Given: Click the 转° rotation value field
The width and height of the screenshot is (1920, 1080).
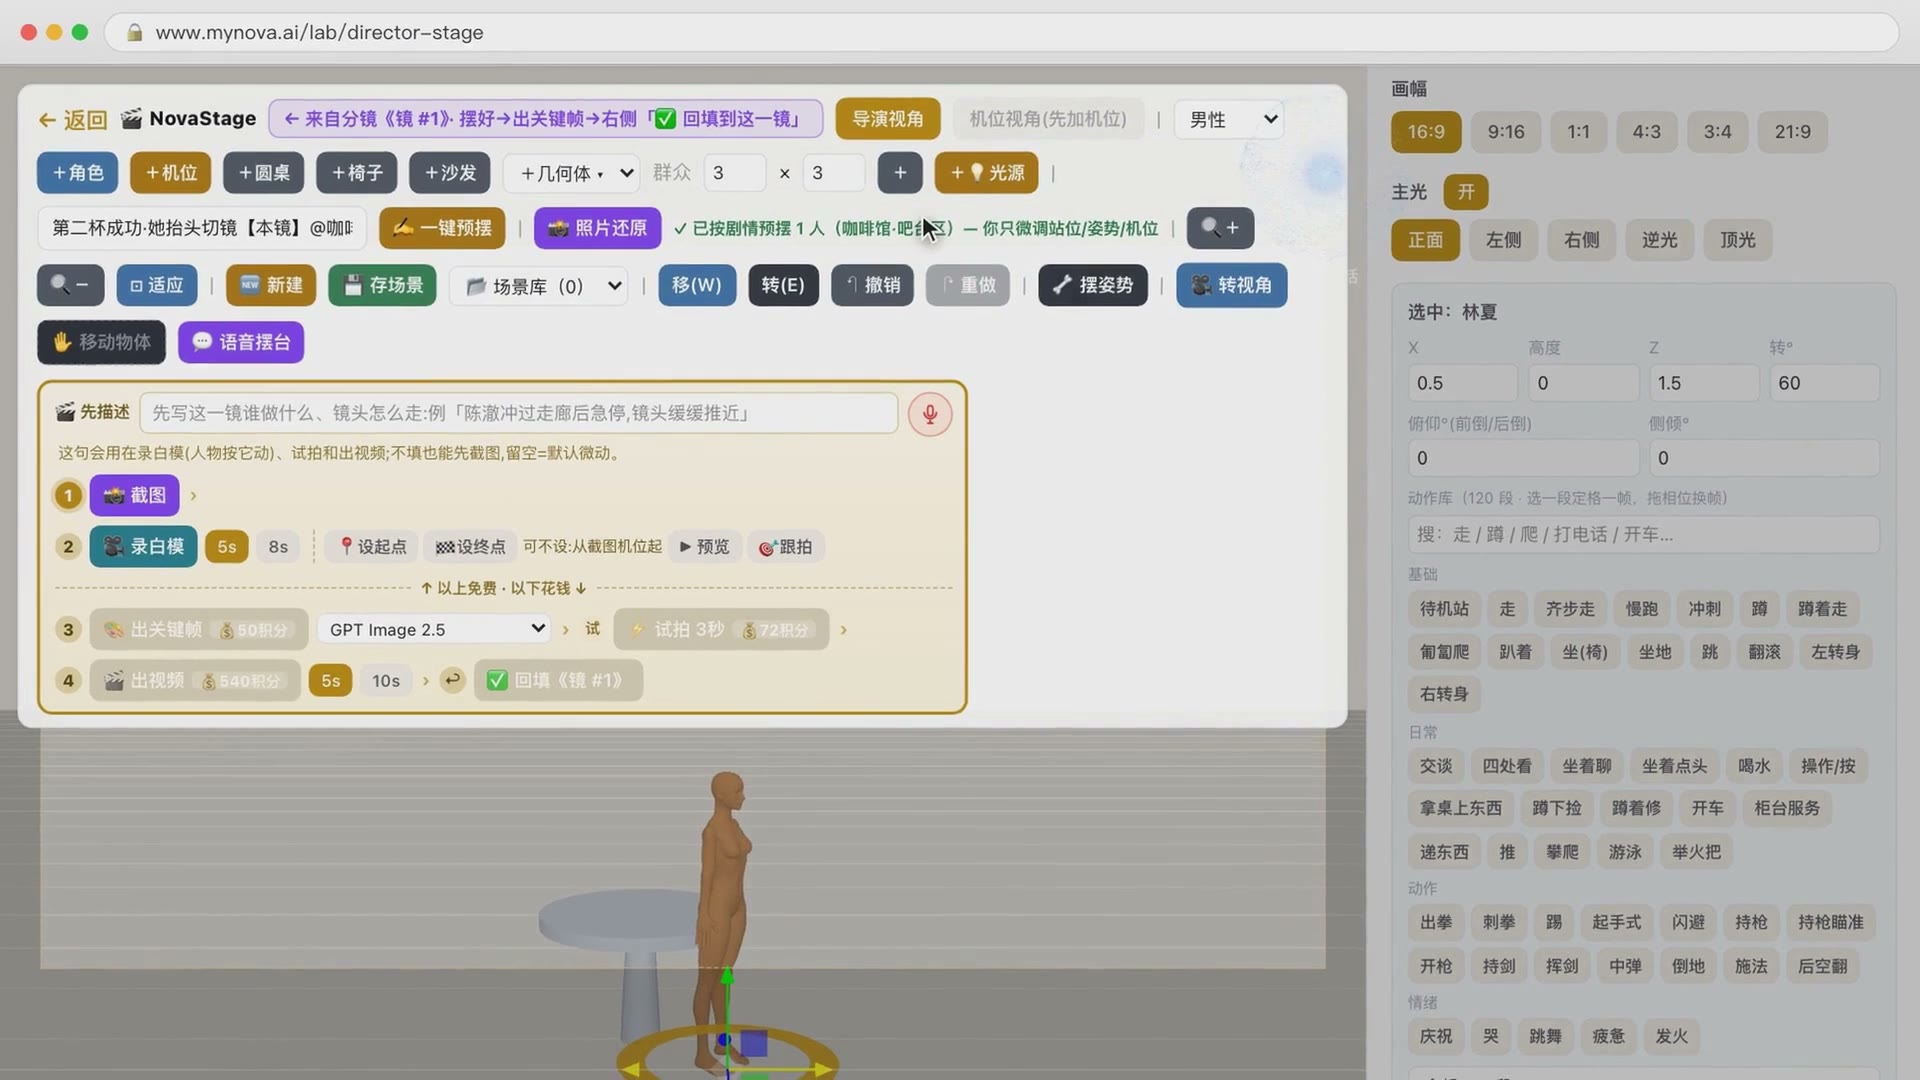Looking at the screenshot, I should 1824,383.
